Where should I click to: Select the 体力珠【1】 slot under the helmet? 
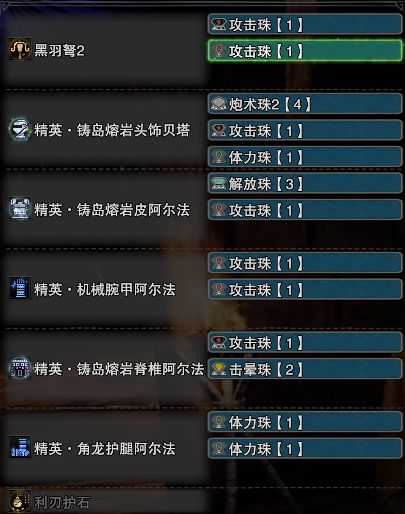[305, 157]
